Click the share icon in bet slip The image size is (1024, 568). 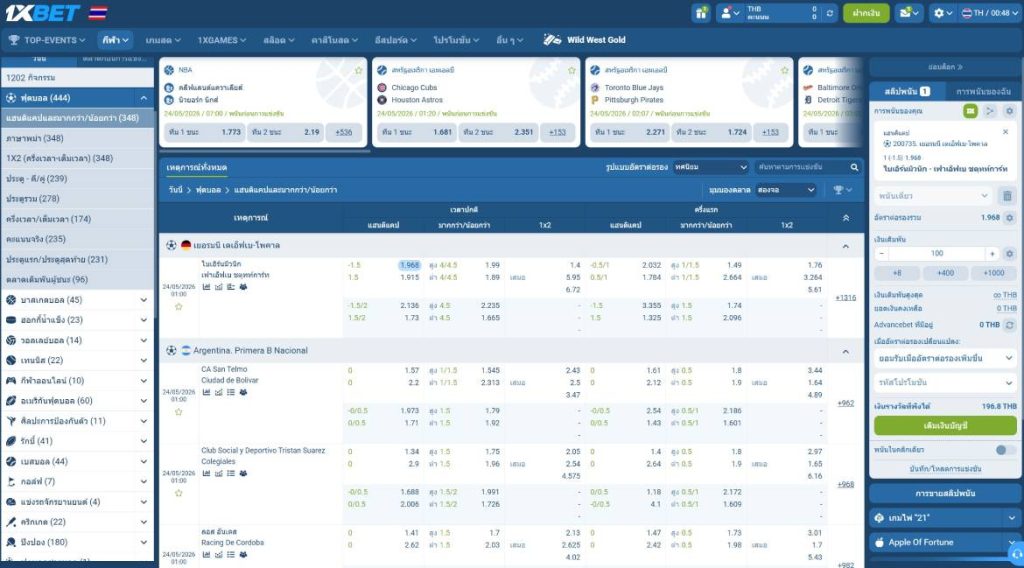tap(990, 111)
